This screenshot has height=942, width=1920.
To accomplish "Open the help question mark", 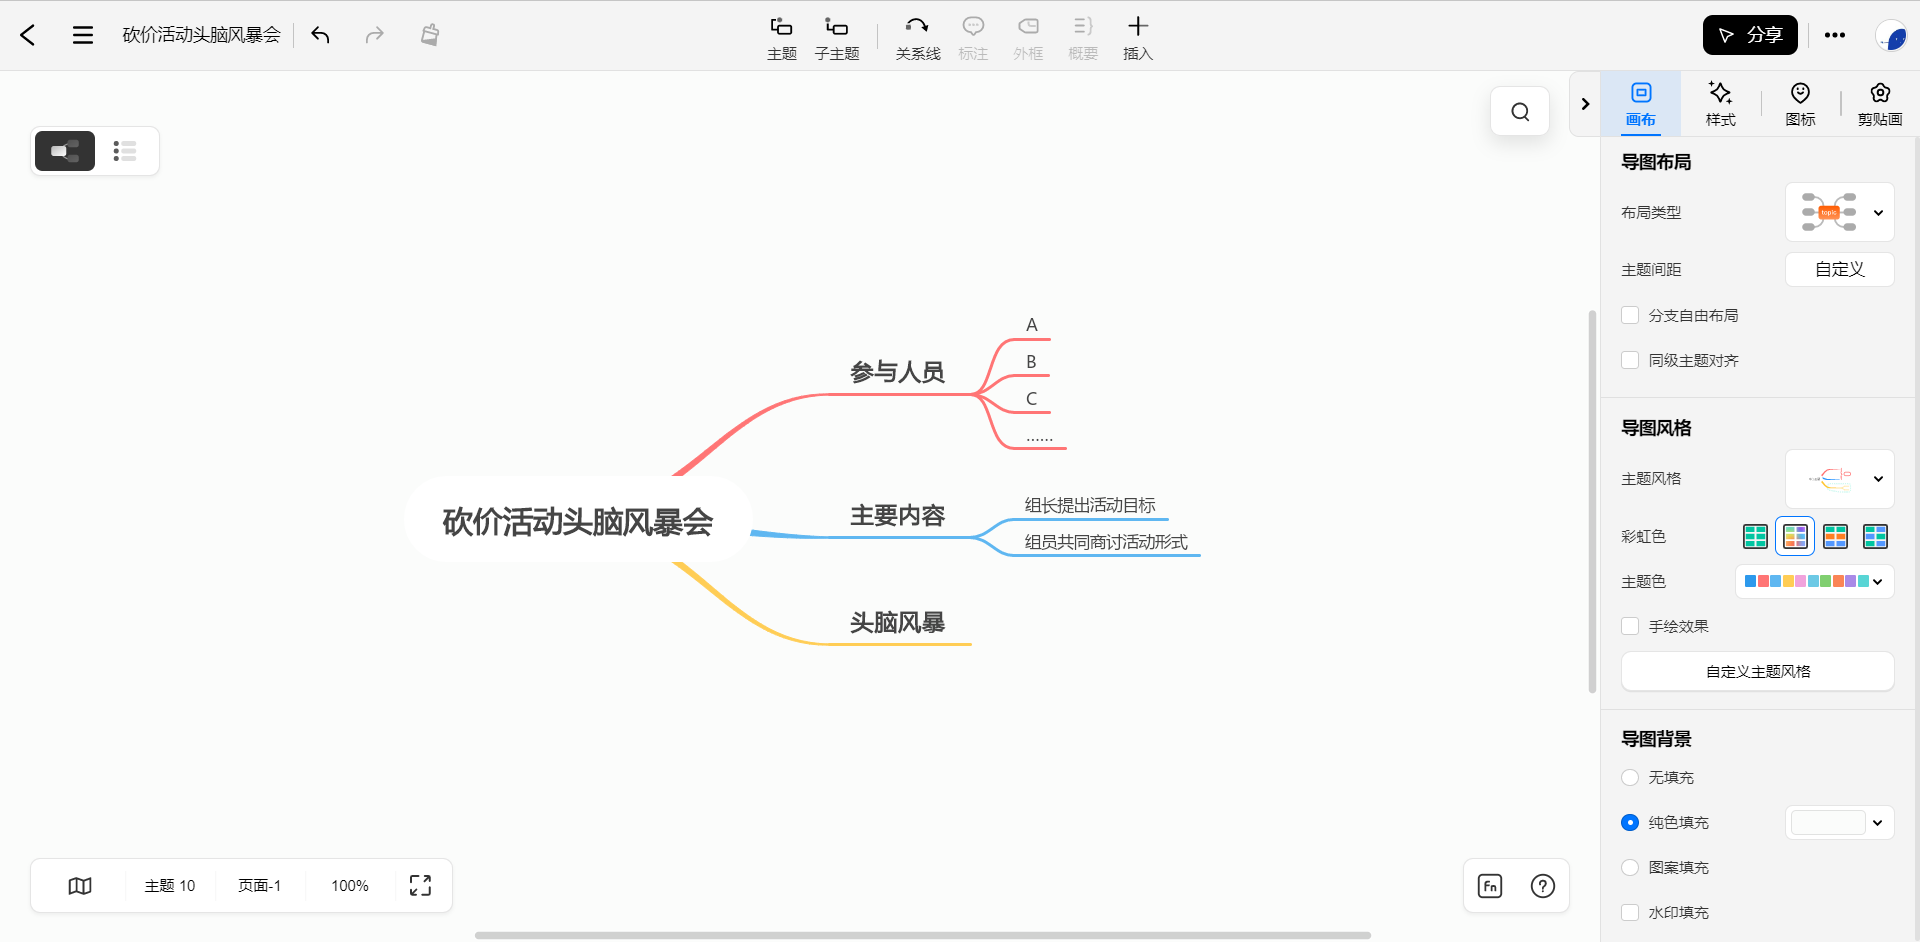I will (x=1543, y=886).
